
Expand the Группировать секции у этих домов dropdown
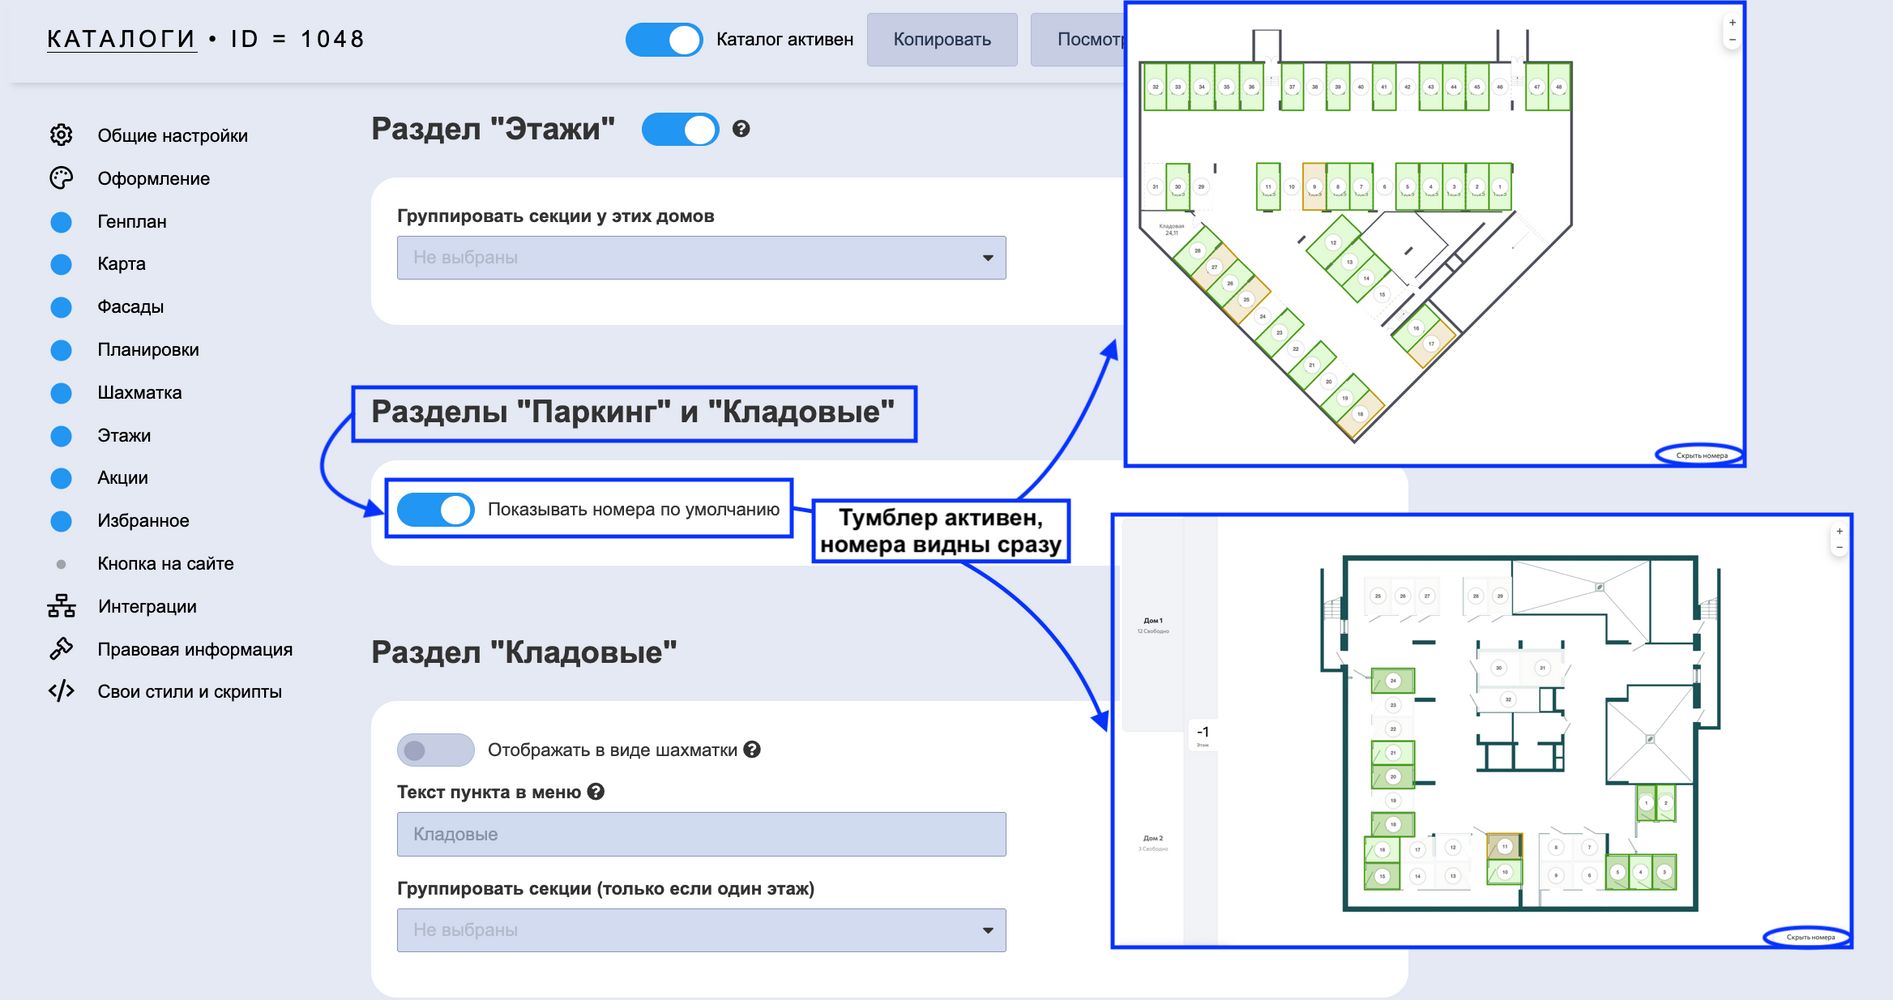[x=701, y=258]
